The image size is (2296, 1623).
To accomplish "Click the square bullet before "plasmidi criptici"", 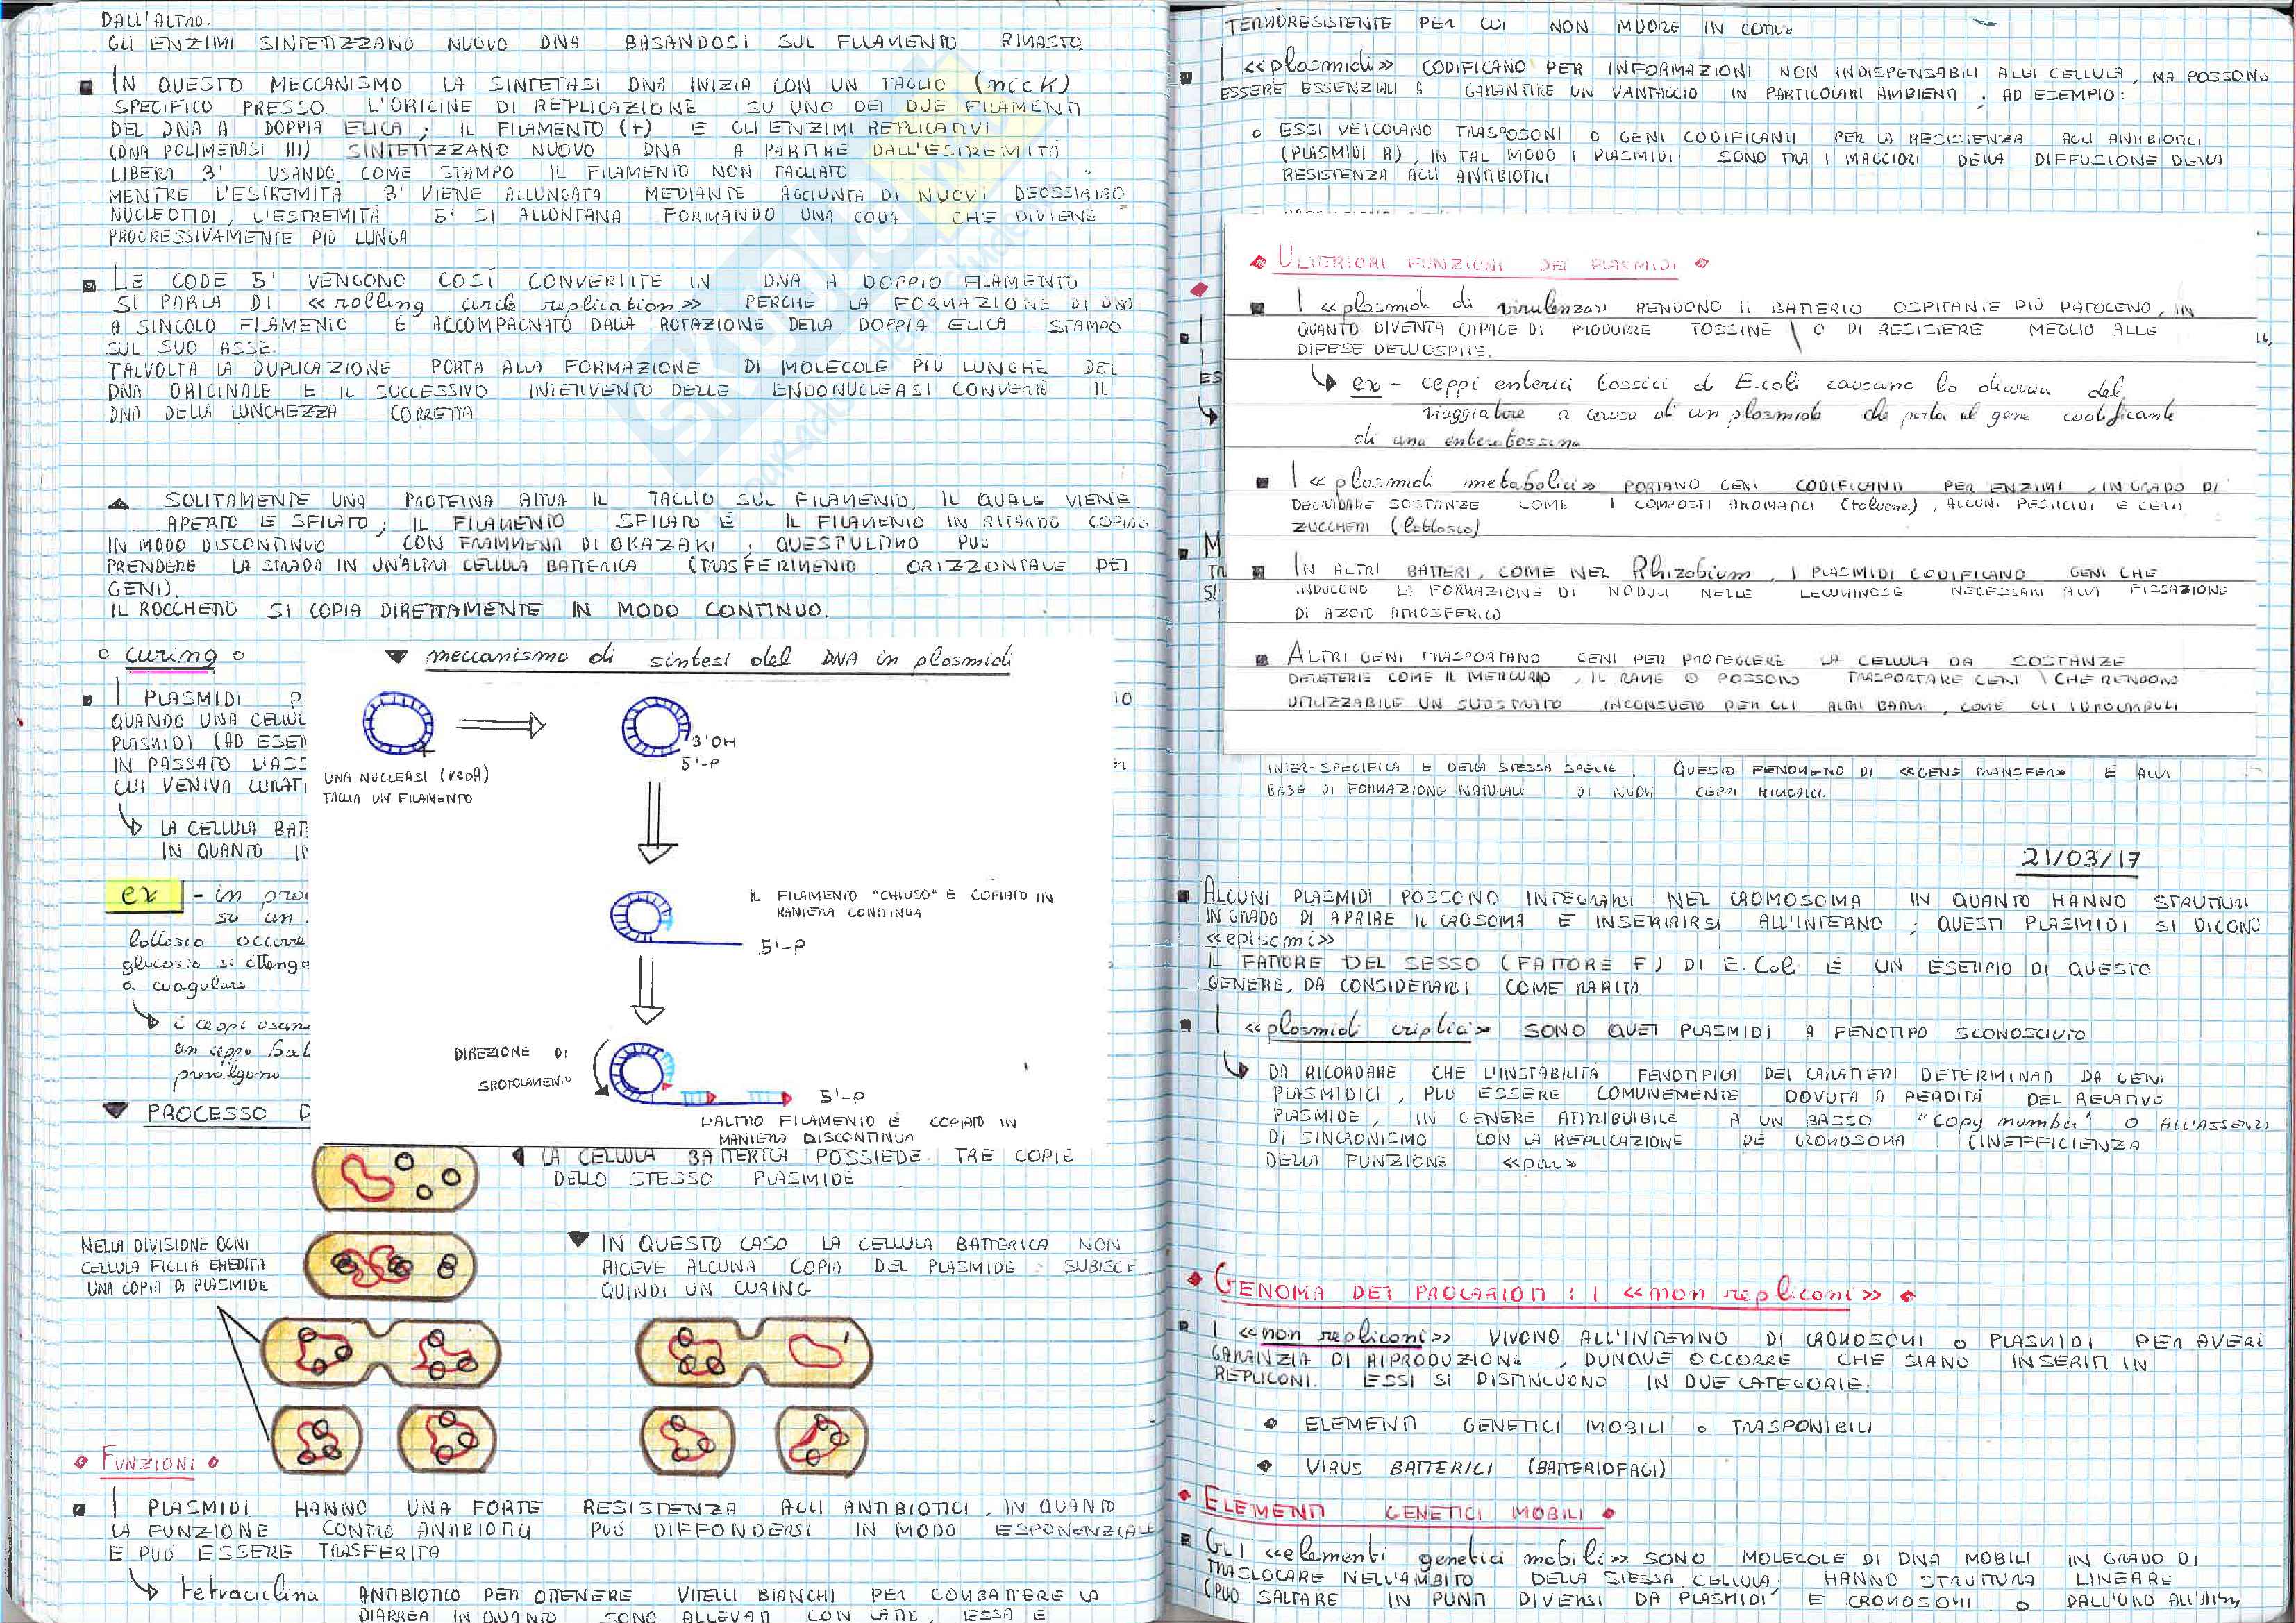I will point(1186,1025).
